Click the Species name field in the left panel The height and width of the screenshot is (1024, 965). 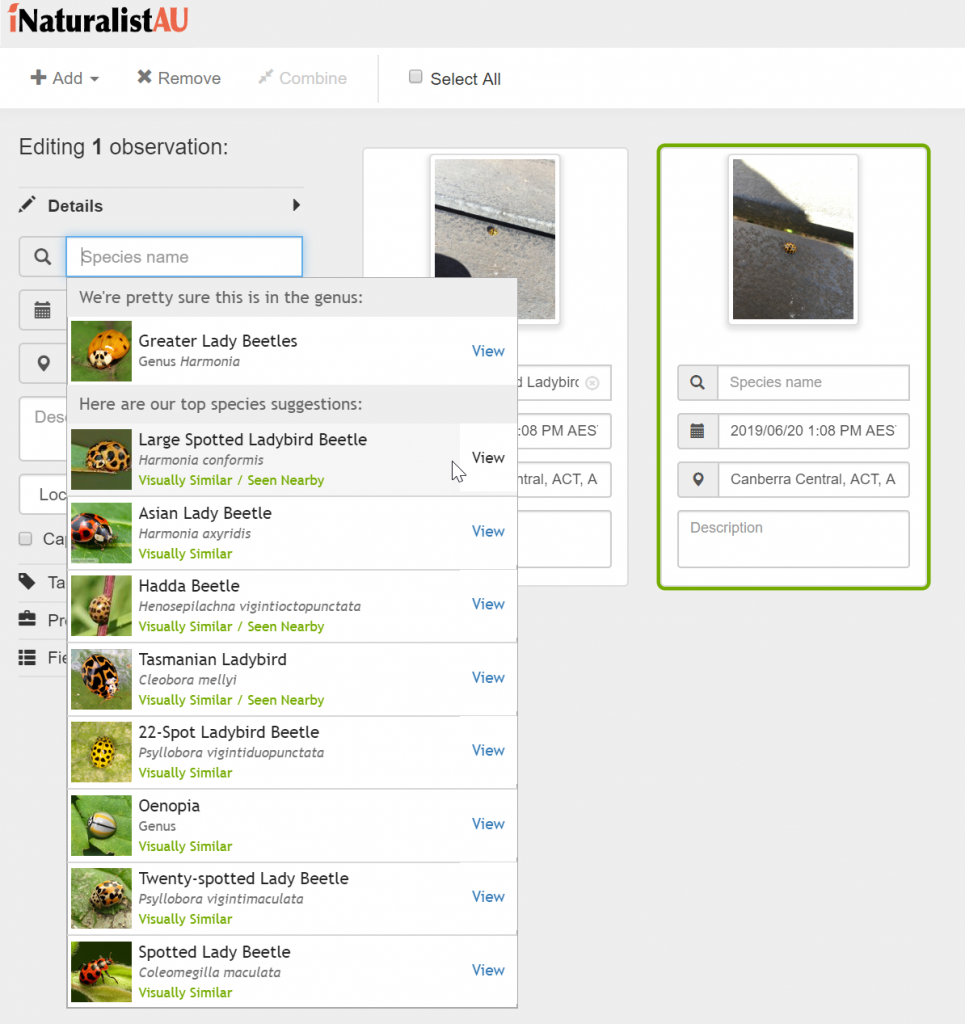[184, 257]
